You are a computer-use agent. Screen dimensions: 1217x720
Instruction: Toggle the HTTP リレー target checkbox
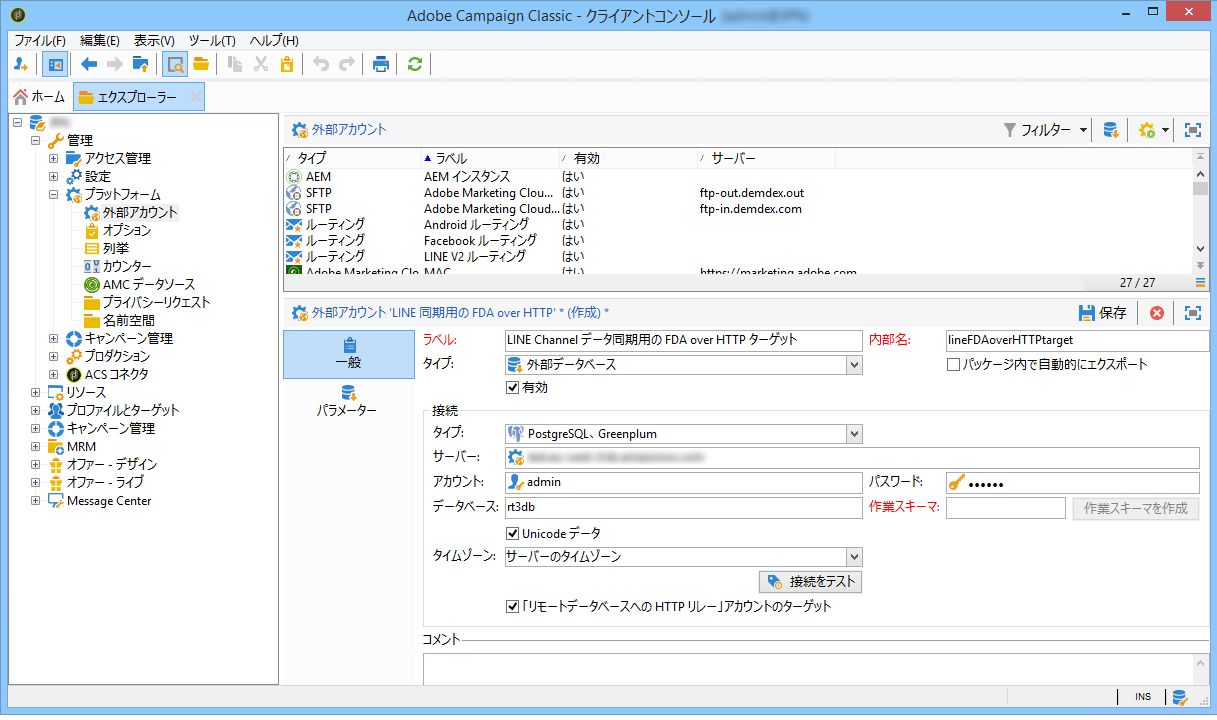click(x=514, y=606)
